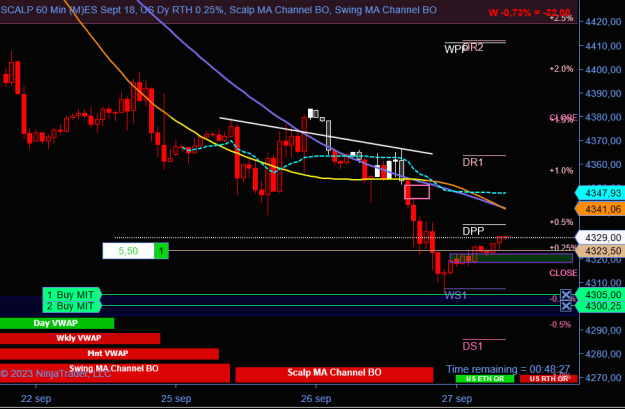The height and width of the screenshot is (409, 625).
Task: Click the W -0,73% weekly change text
Action: tap(529, 13)
